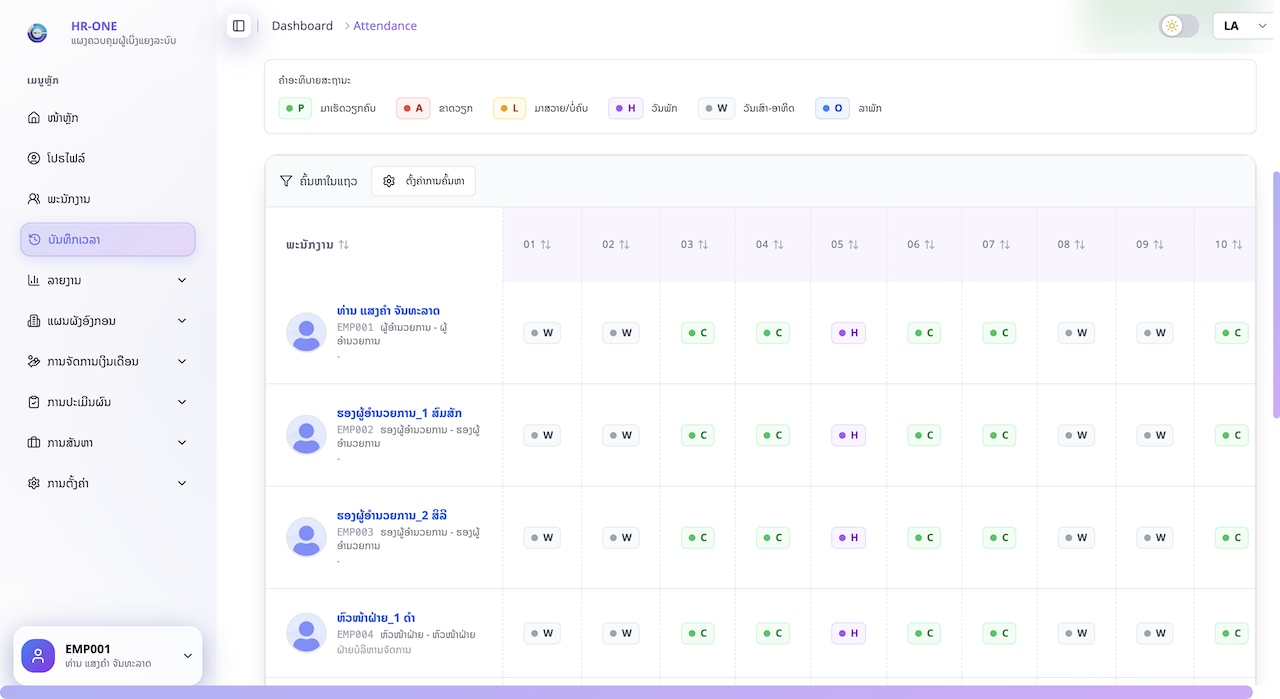Select the Attendance breadcrumb item

384,25
